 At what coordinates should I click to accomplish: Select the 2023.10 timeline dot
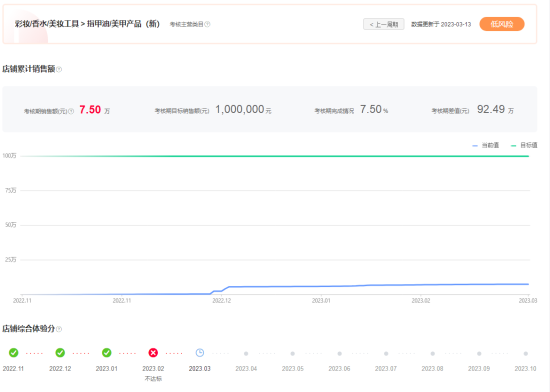(x=525, y=354)
